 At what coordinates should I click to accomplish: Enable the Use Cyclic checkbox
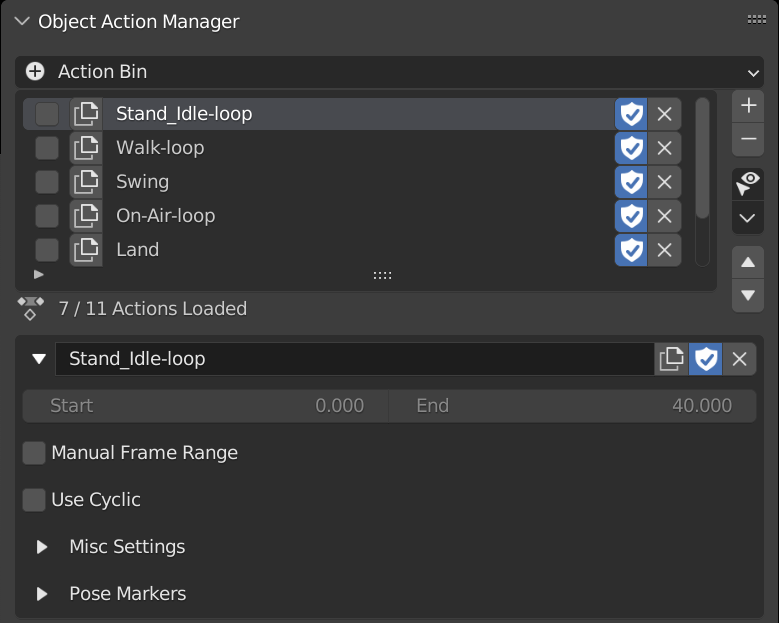click(34, 500)
